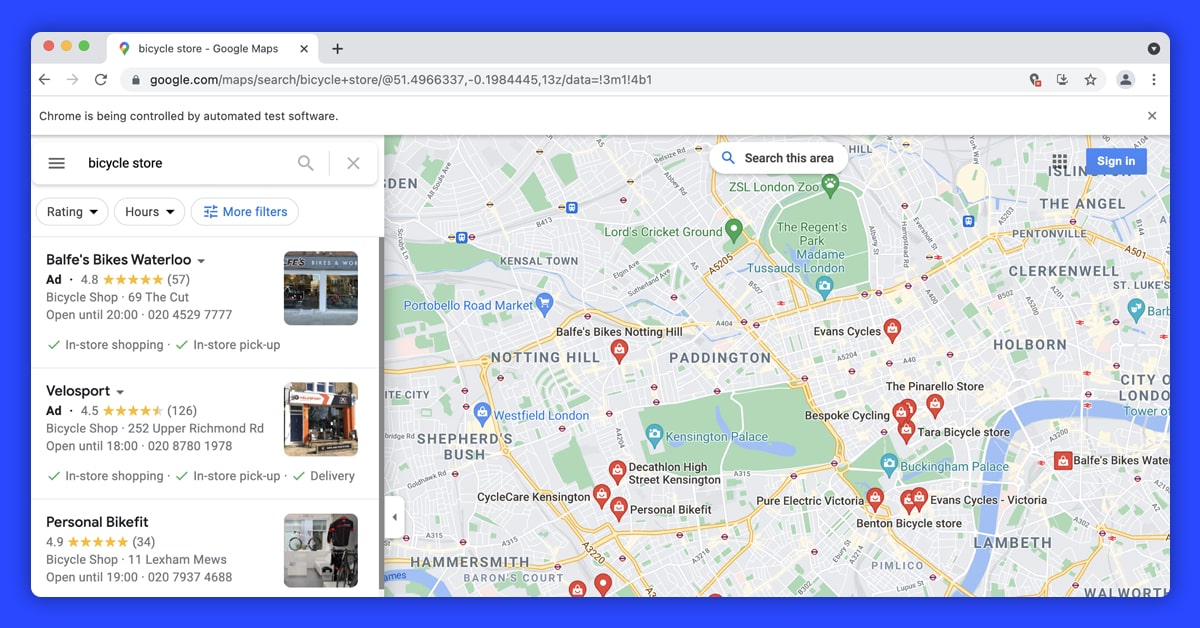Open the Personal Bikefit photo thumbnail

[321, 551]
